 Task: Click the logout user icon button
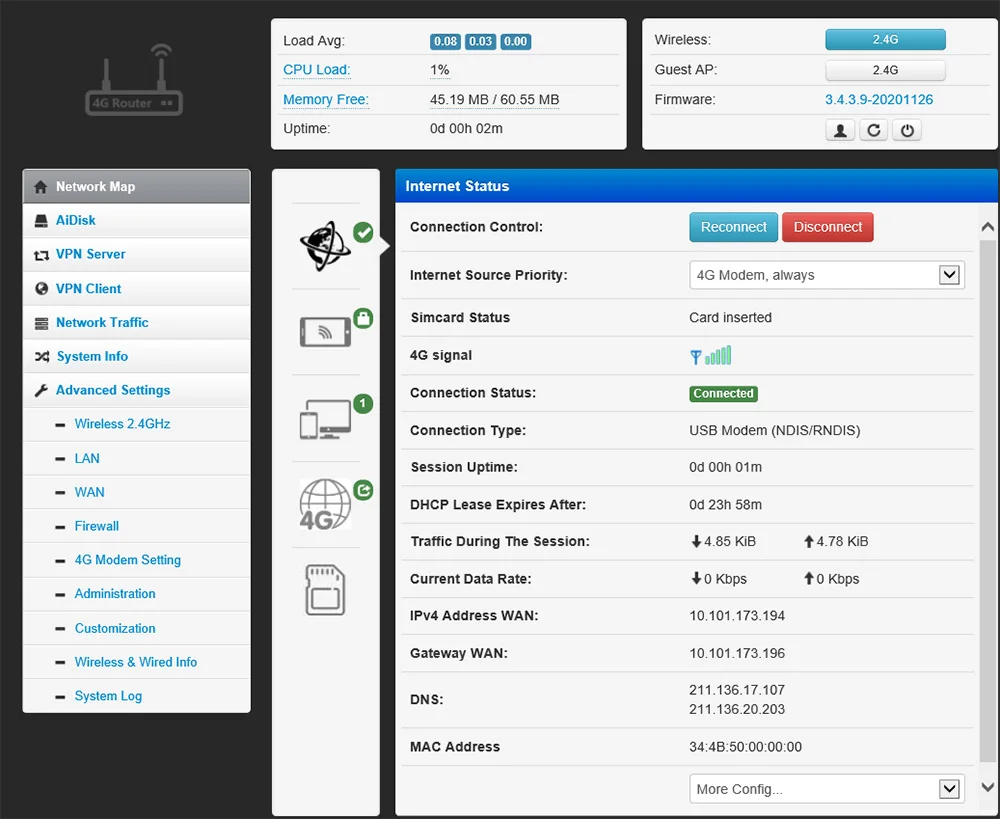(x=840, y=130)
